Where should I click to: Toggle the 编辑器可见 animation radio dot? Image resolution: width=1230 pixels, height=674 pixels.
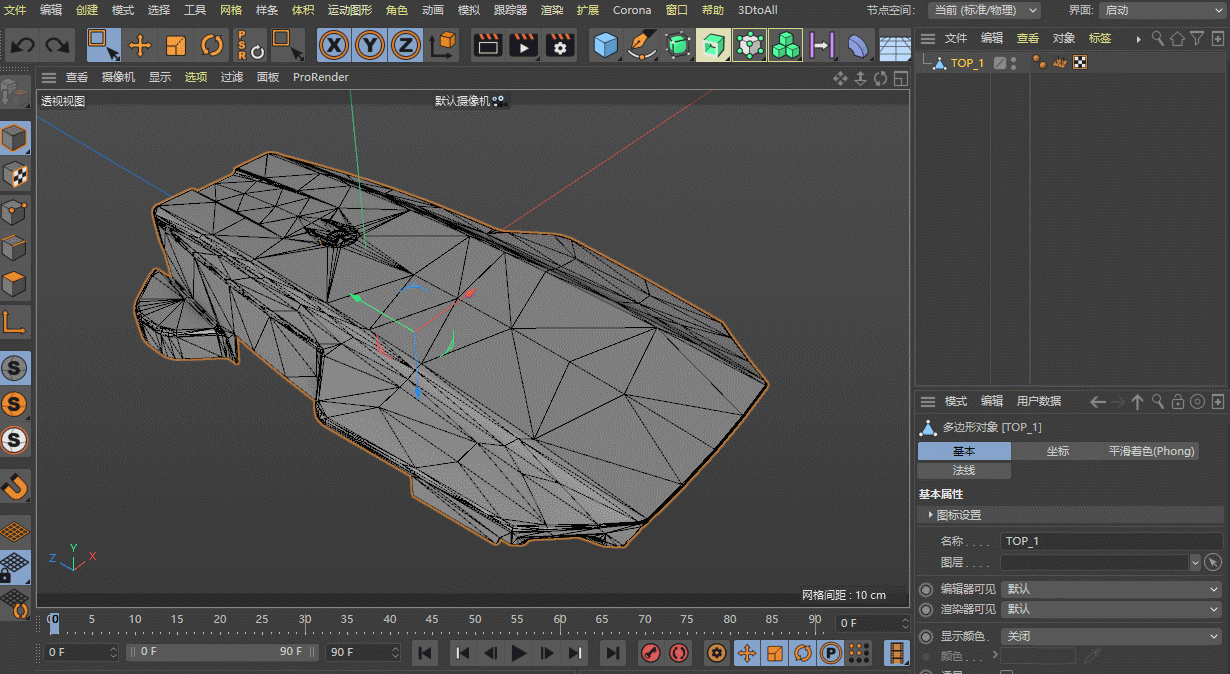925,590
